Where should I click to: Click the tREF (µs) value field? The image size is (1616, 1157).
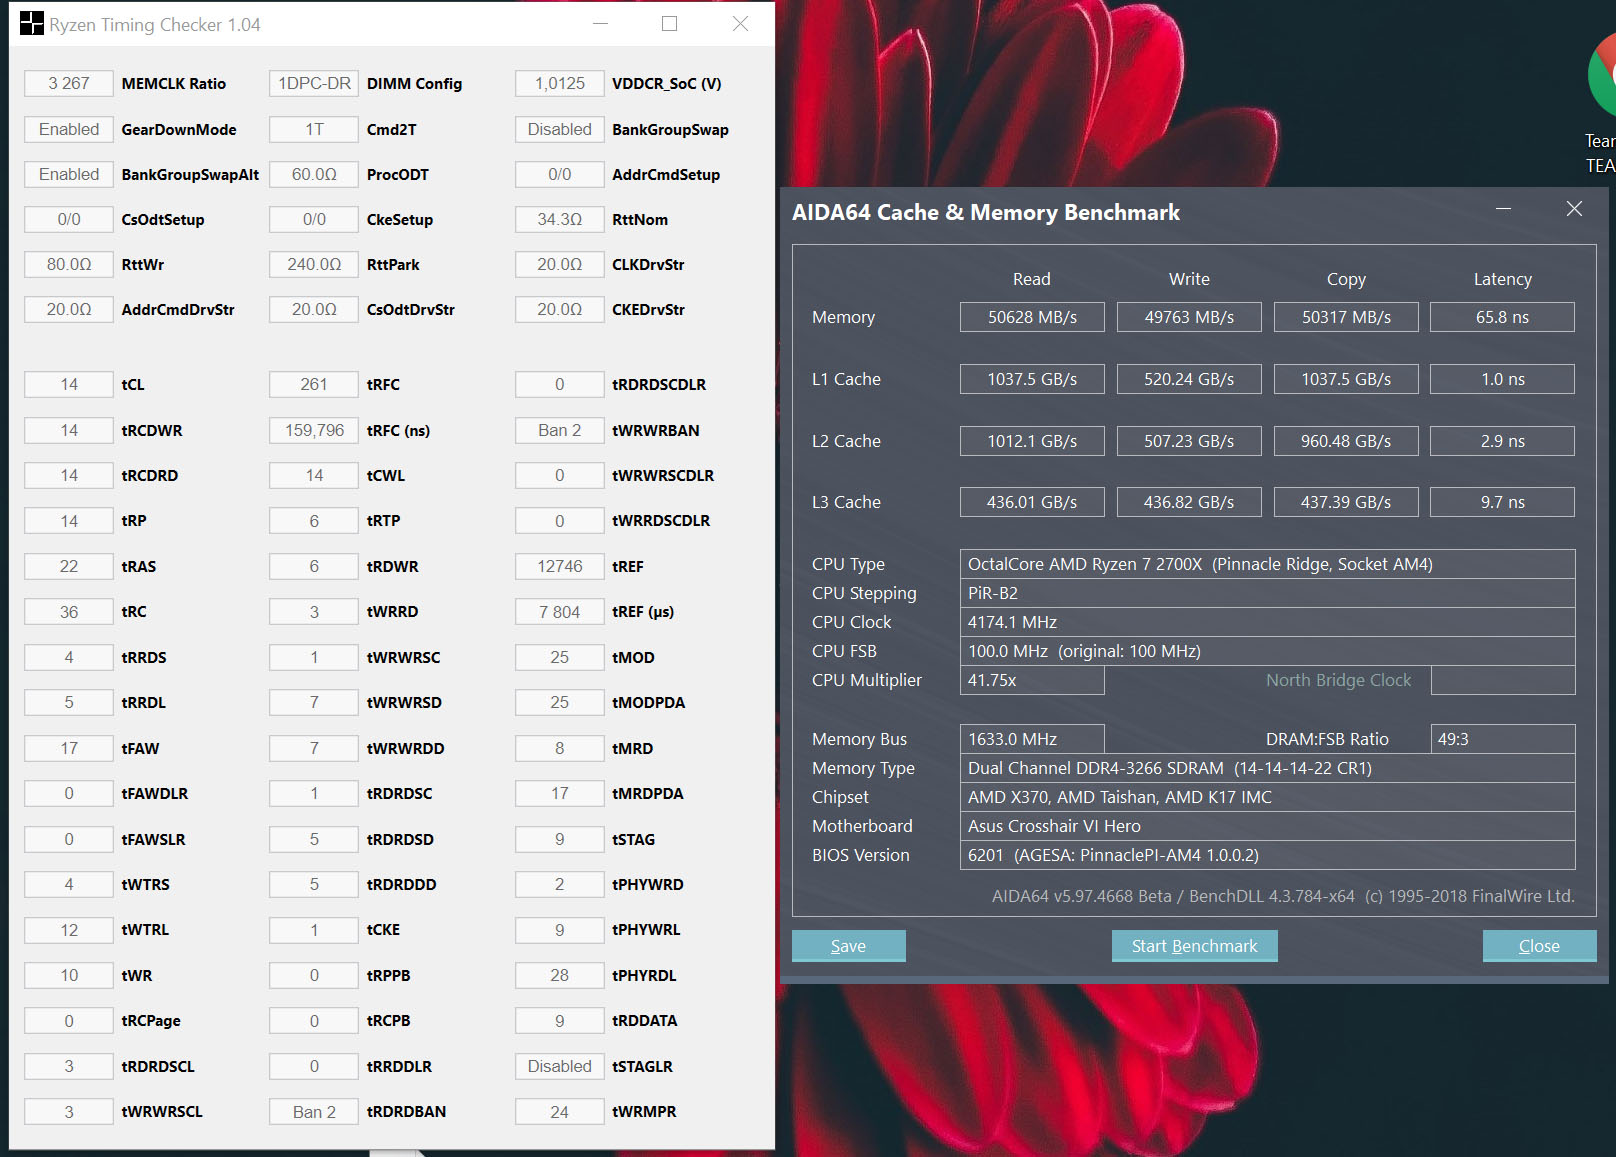click(x=560, y=612)
